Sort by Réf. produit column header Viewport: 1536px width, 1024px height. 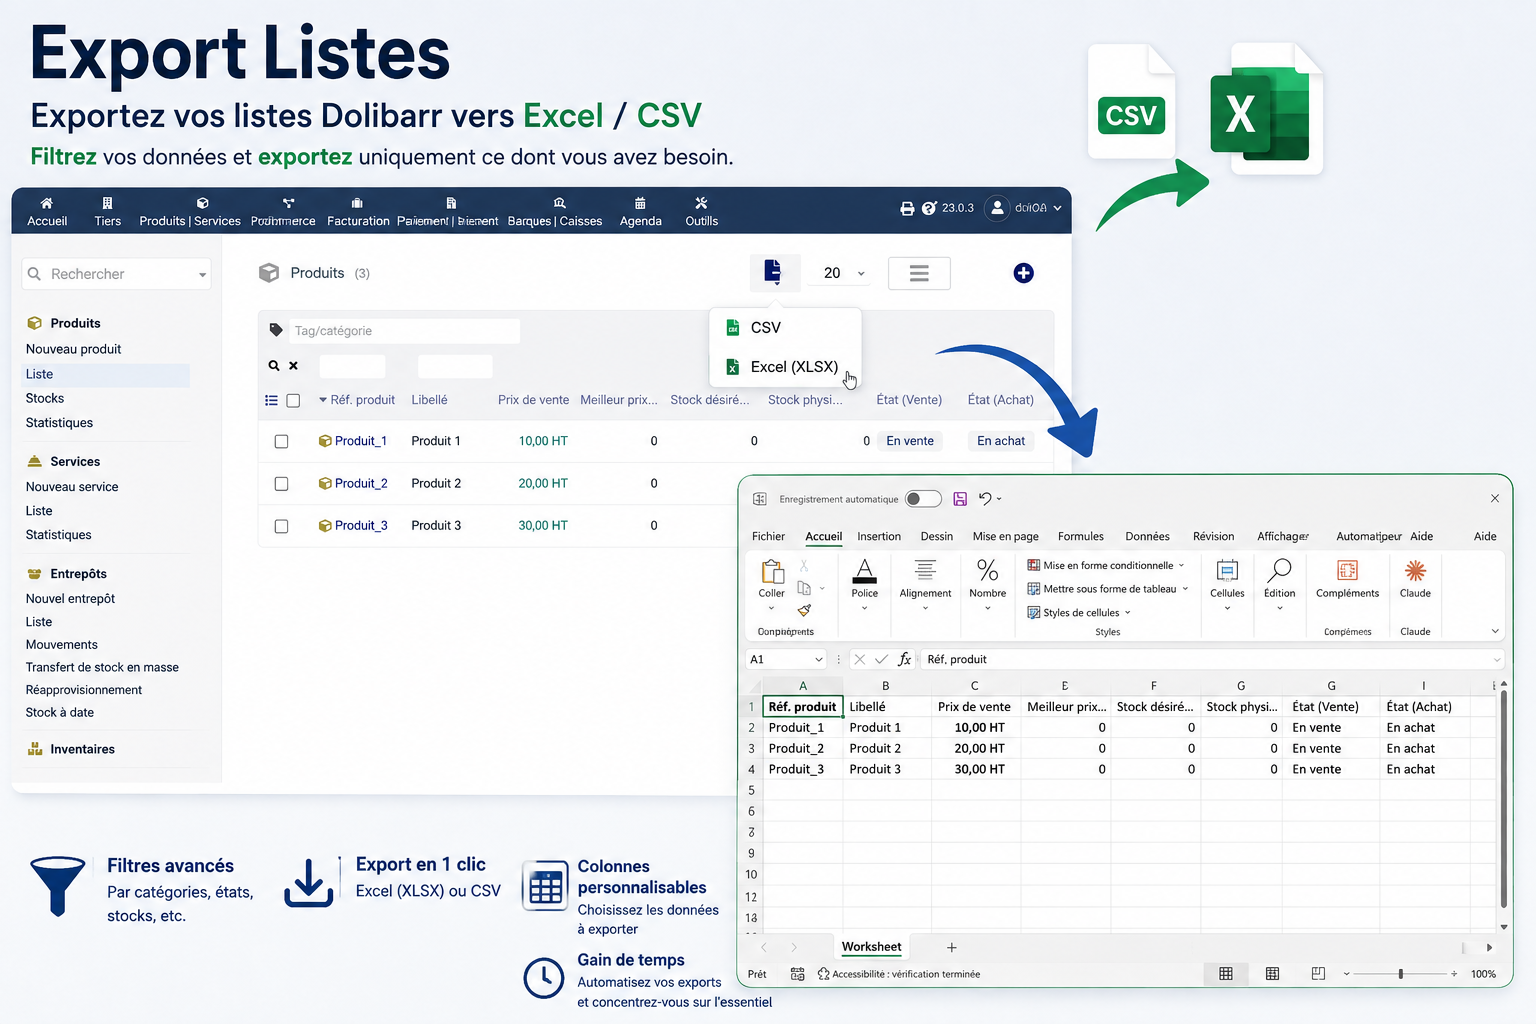coord(362,400)
